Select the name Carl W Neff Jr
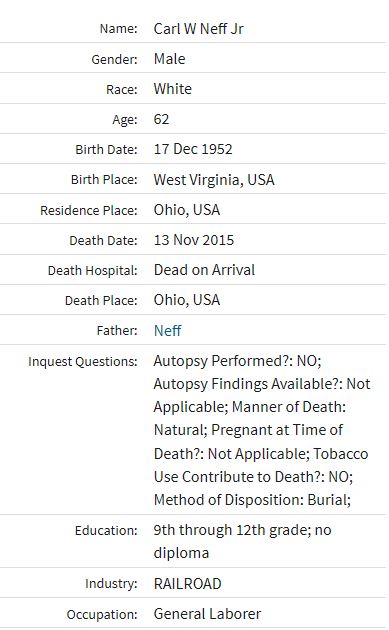Screen dimensions: 389x630 click(199, 29)
